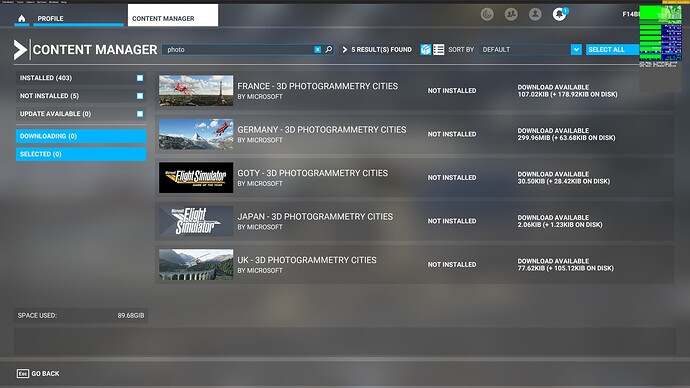Click the '5 Result(s) Found' text
Viewport: 690px width, 388px height.
tap(382, 50)
